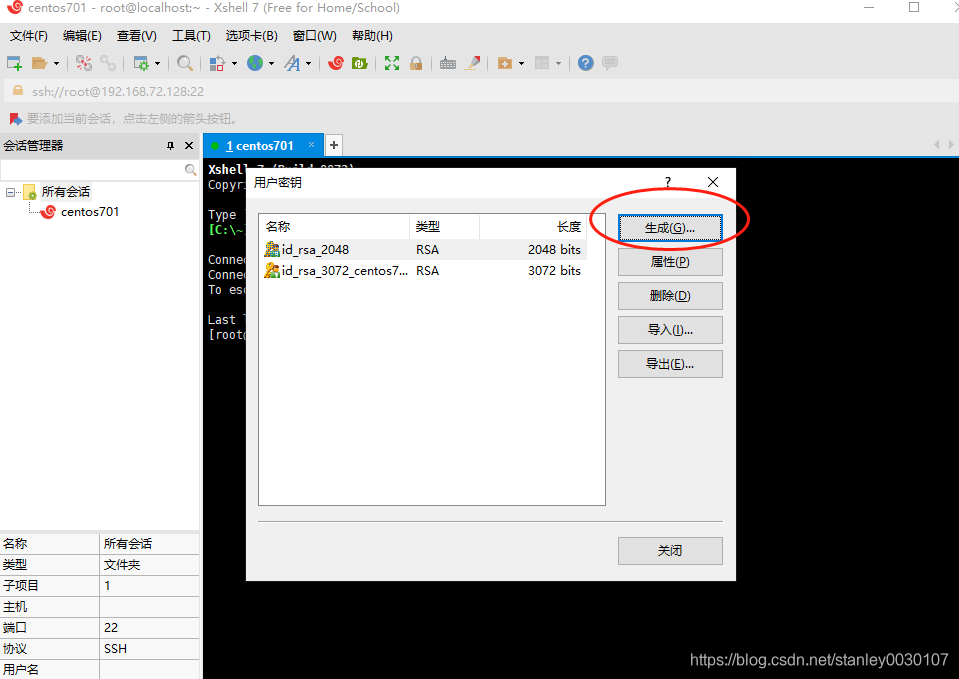
Task: Create a new session using the toolbar icon
Action: click(14, 62)
